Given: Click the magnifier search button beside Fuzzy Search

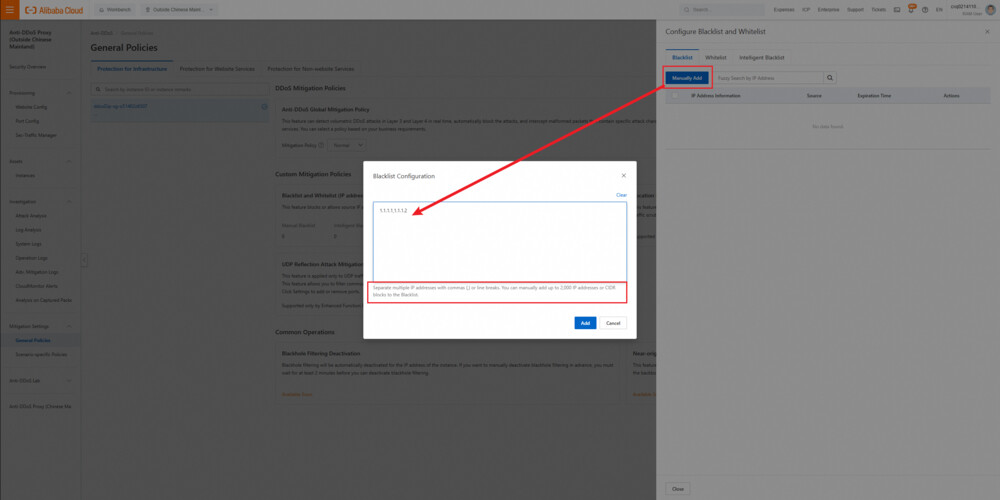Looking at the screenshot, I should [830, 78].
